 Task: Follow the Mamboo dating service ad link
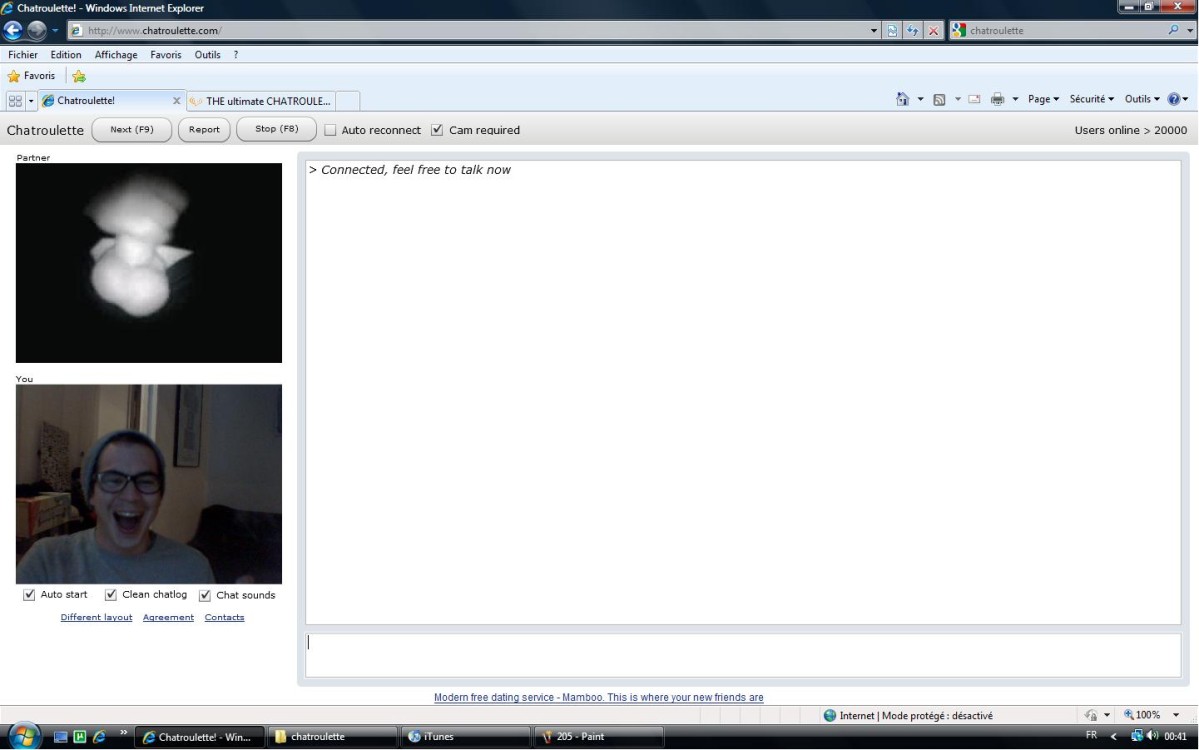tap(599, 697)
